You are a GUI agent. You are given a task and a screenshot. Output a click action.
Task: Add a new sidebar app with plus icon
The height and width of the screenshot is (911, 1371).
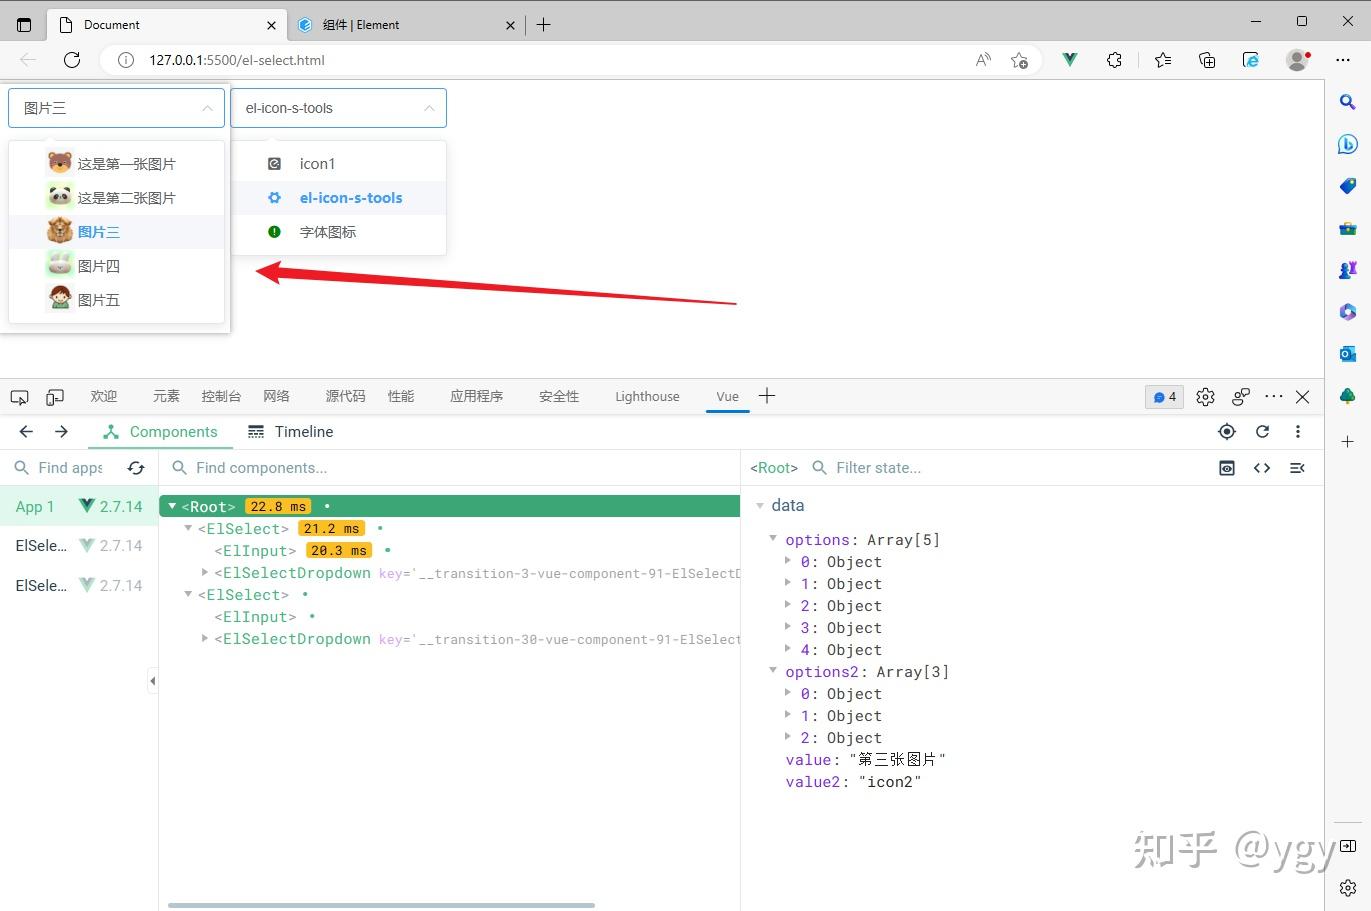coord(1348,441)
